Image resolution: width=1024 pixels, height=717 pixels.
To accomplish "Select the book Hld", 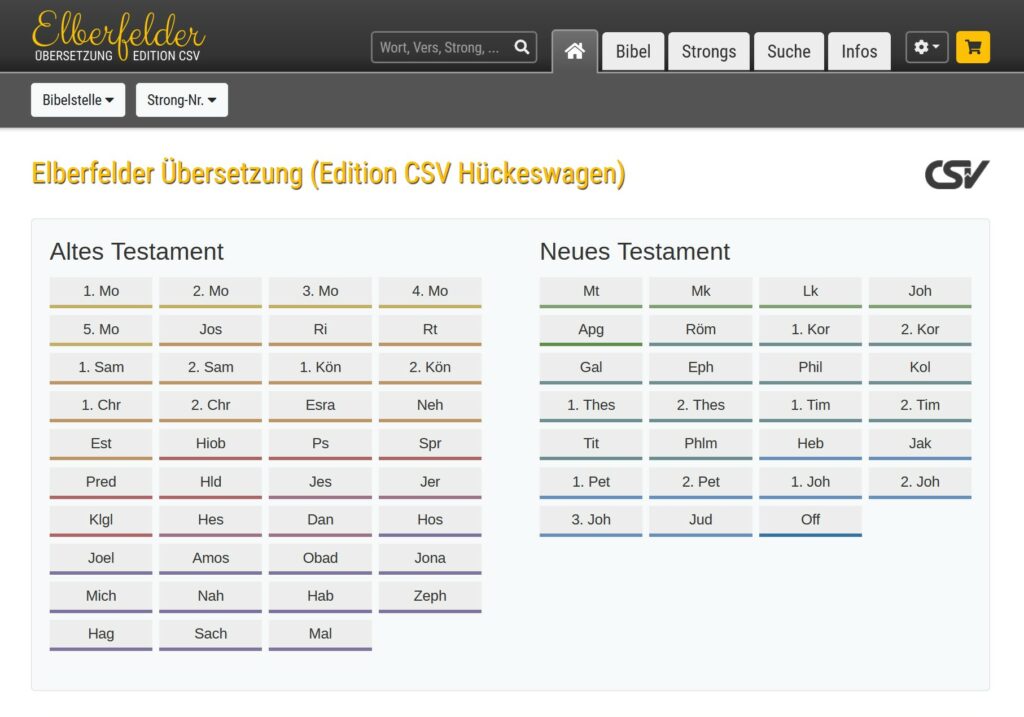I will coord(210,483).
